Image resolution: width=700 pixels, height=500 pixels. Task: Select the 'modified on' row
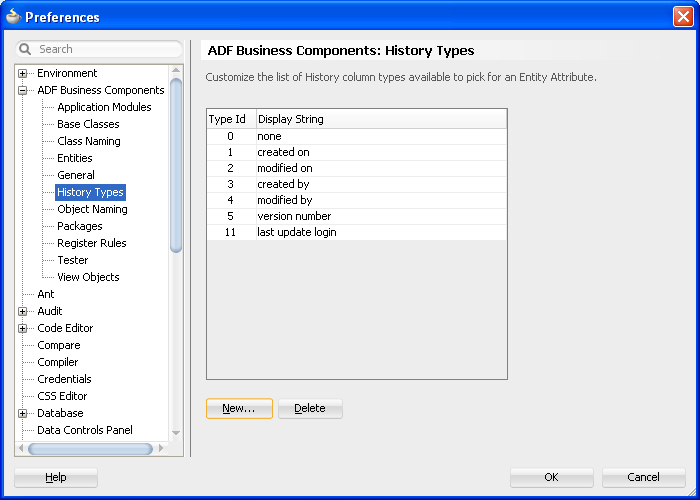(357, 168)
